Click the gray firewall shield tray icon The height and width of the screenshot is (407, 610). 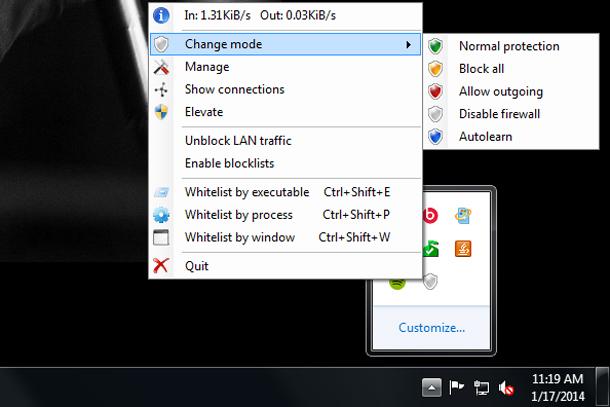430,282
